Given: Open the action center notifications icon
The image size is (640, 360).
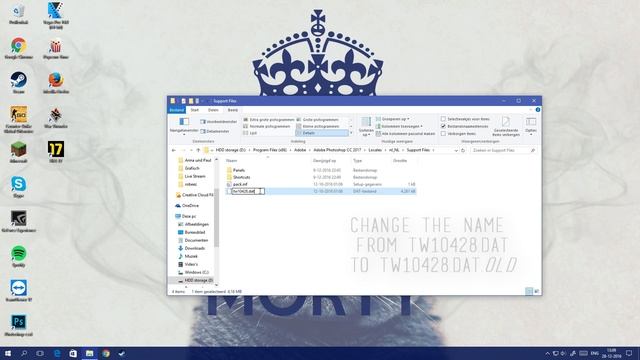Looking at the screenshot, I should pyautogui.click(x=629, y=353).
